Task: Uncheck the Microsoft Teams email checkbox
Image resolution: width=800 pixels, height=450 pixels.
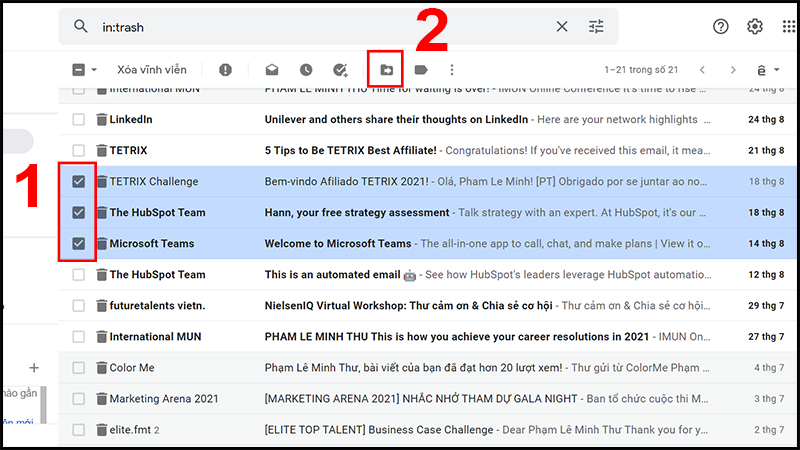Action: [x=79, y=244]
